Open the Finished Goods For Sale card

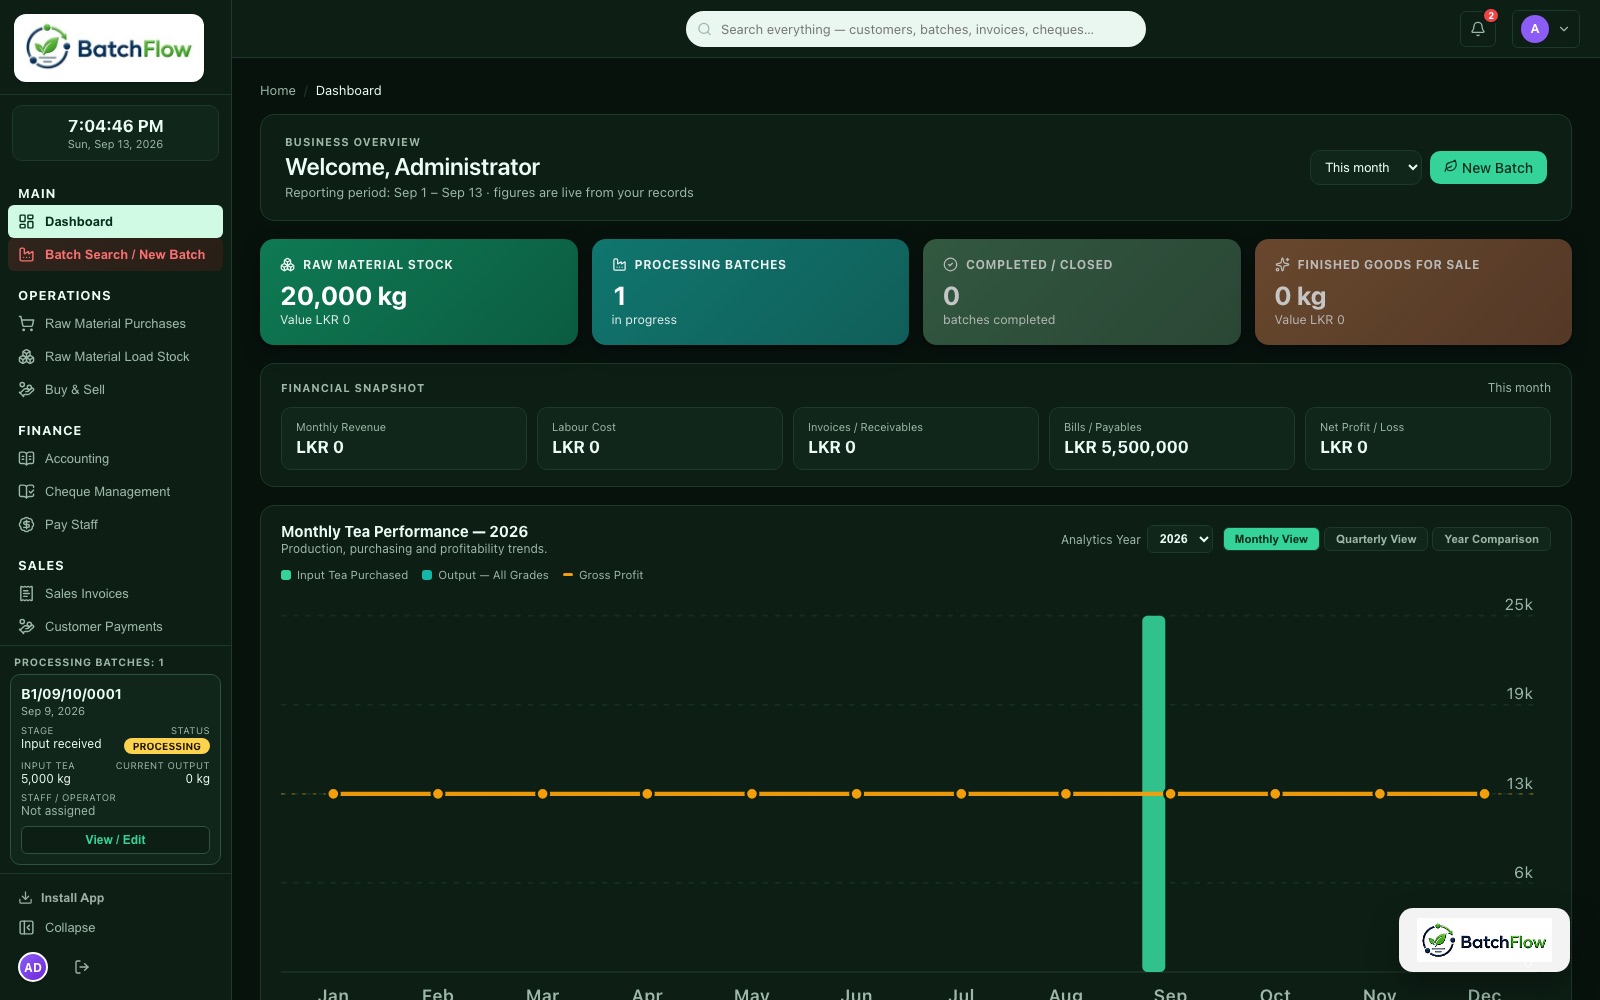coord(1413,292)
